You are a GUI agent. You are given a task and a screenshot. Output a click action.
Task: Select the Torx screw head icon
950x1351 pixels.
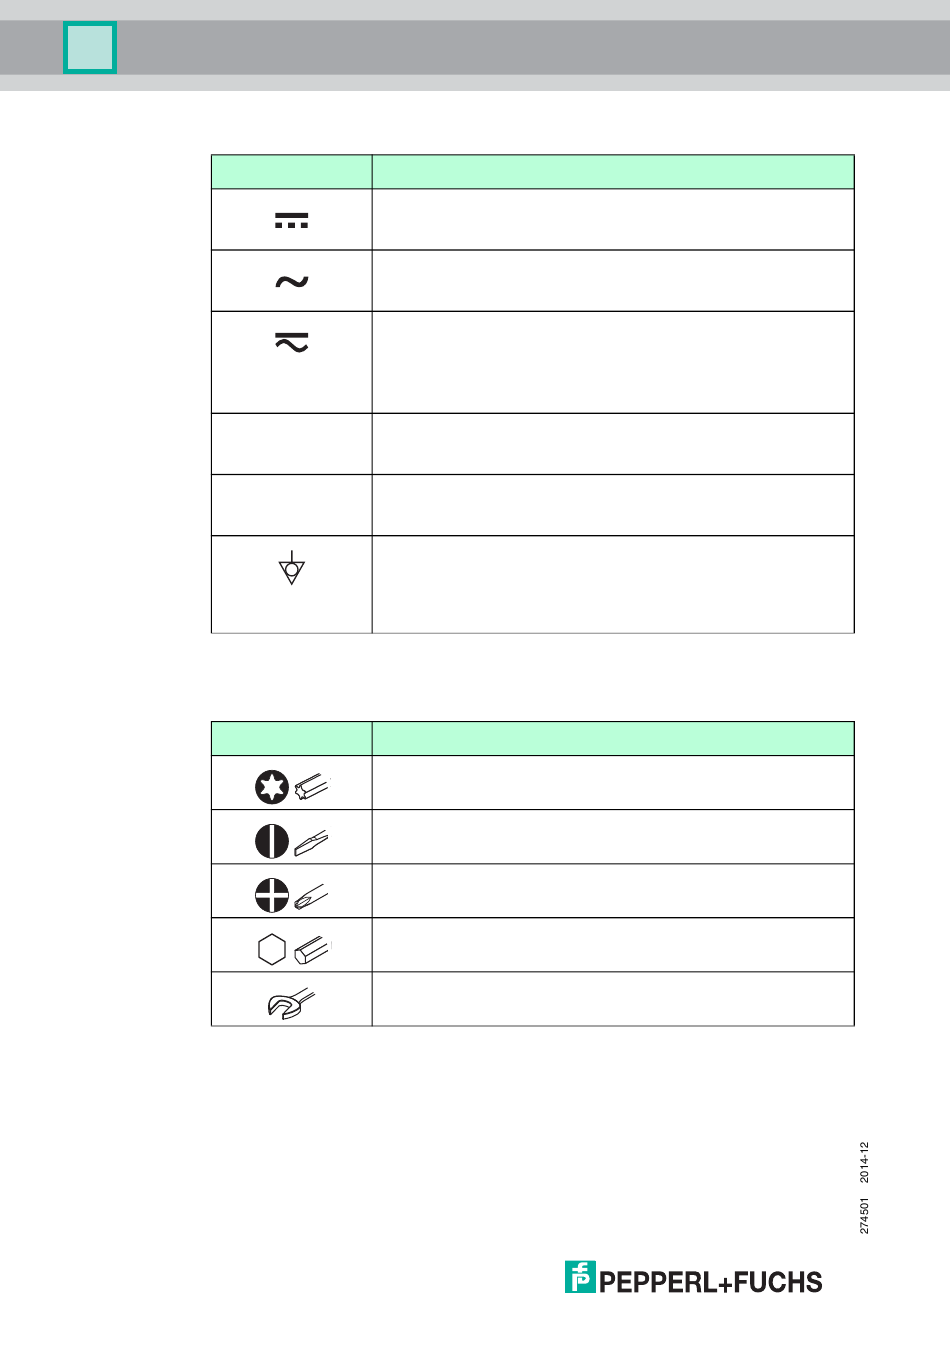(x=271, y=788)
